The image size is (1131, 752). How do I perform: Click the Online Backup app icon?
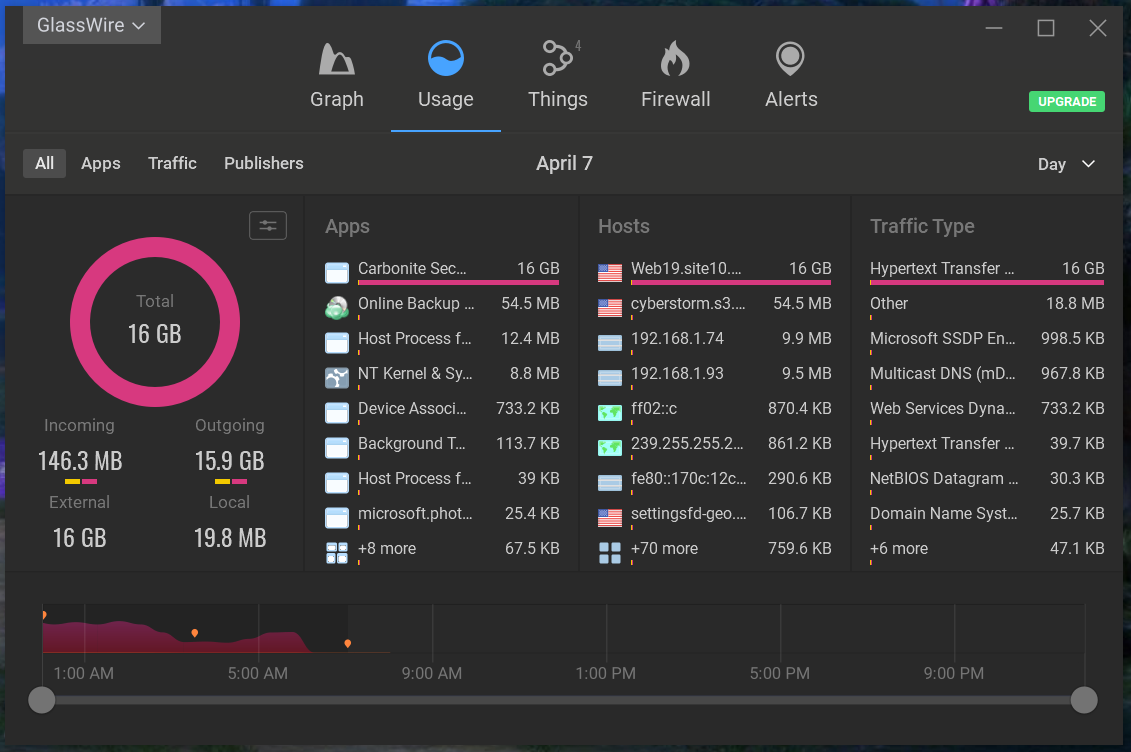point(337,304)
